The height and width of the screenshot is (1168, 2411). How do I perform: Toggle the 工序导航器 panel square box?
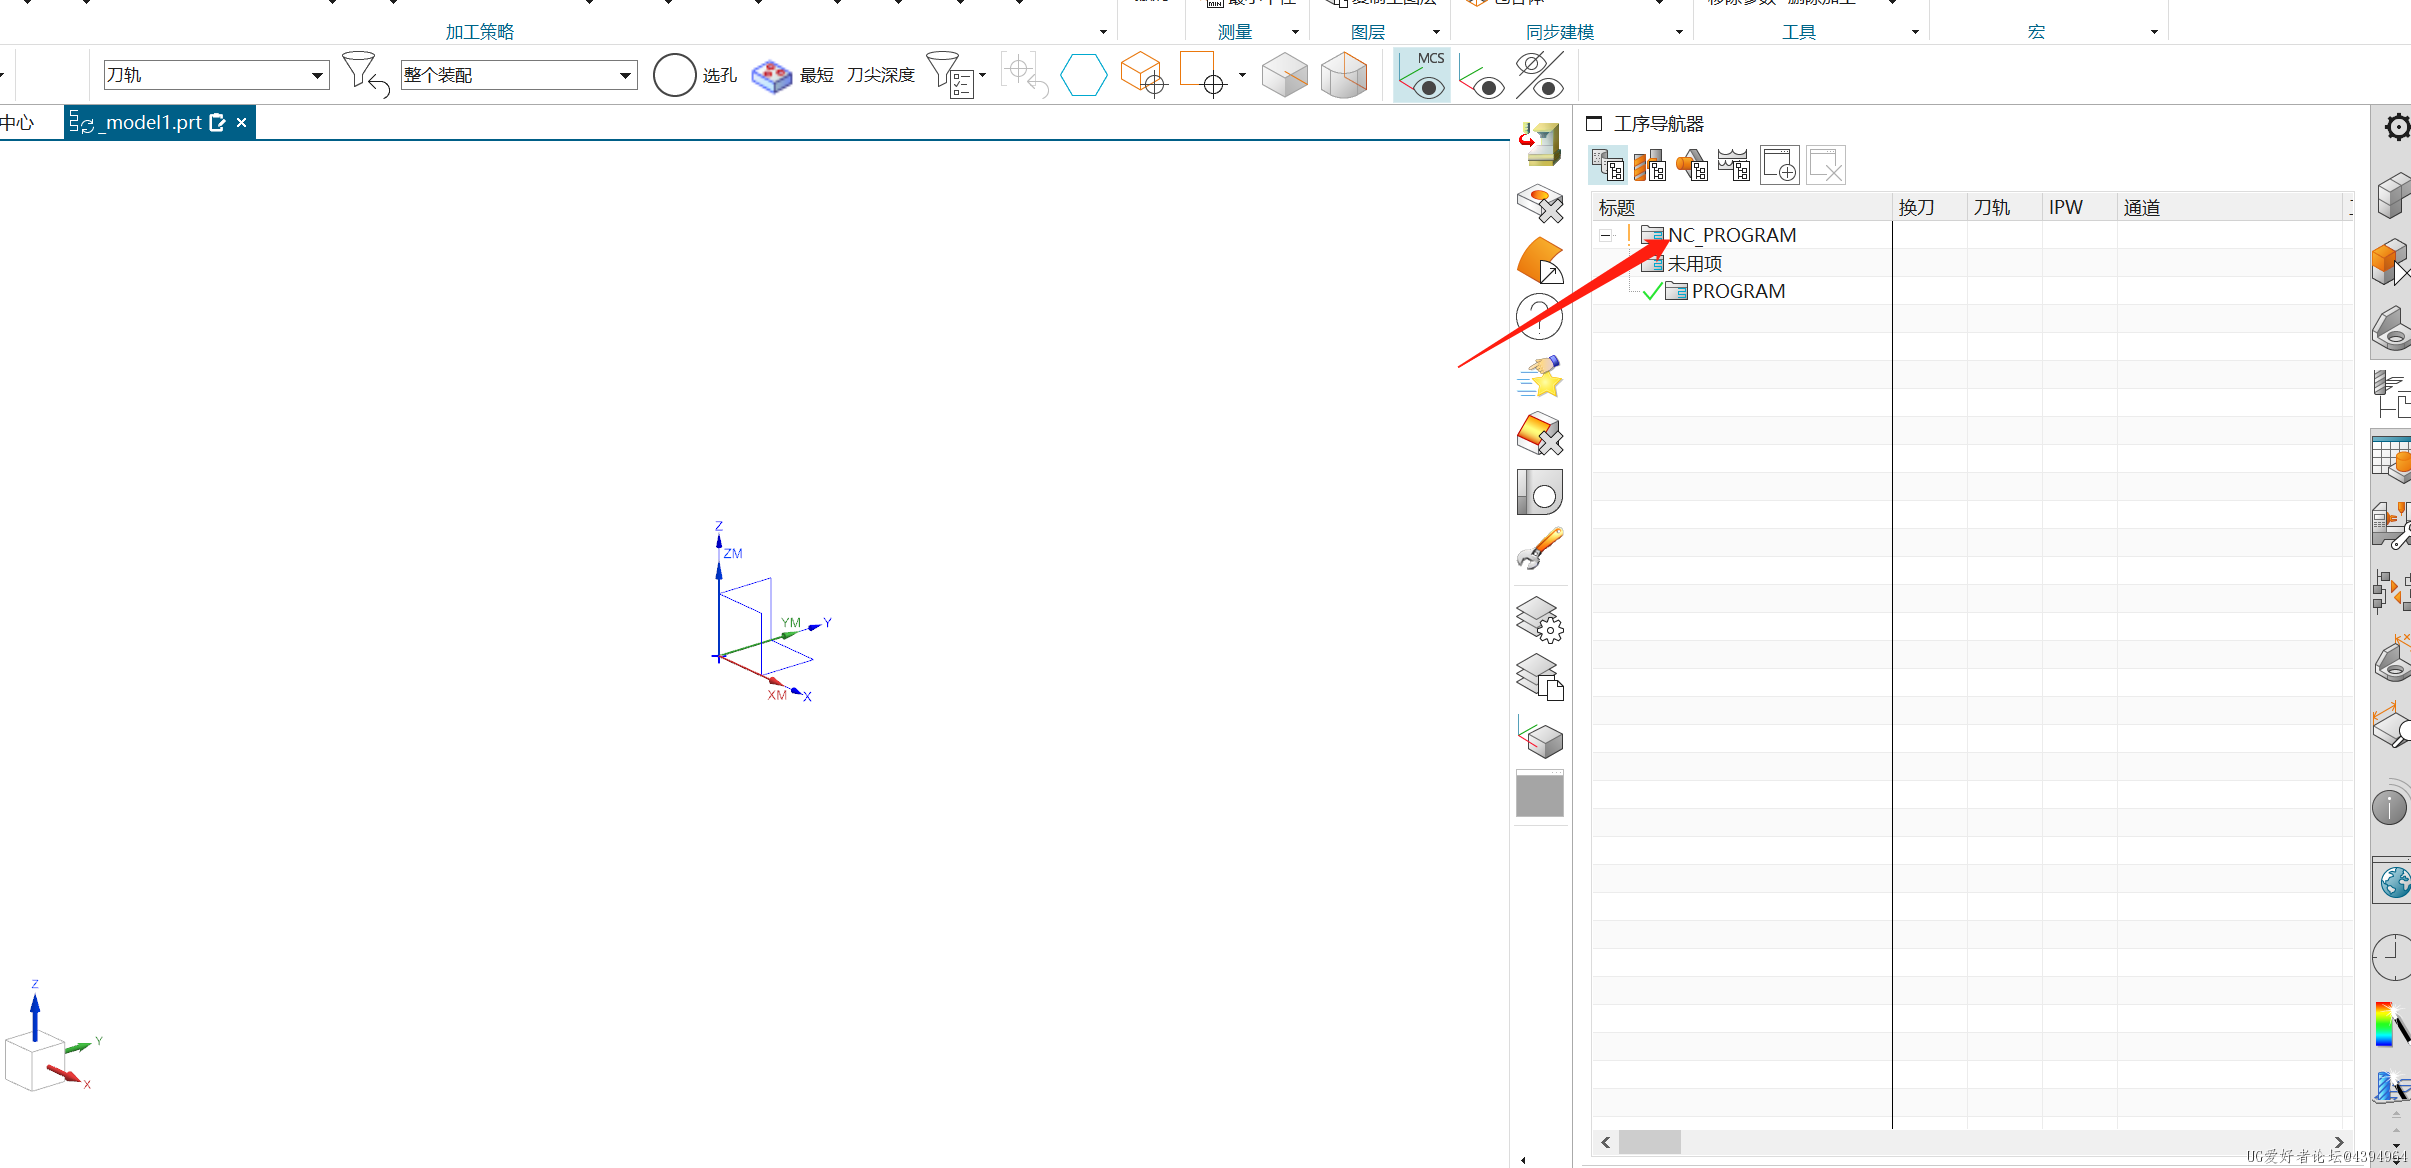click(1594, 123)
